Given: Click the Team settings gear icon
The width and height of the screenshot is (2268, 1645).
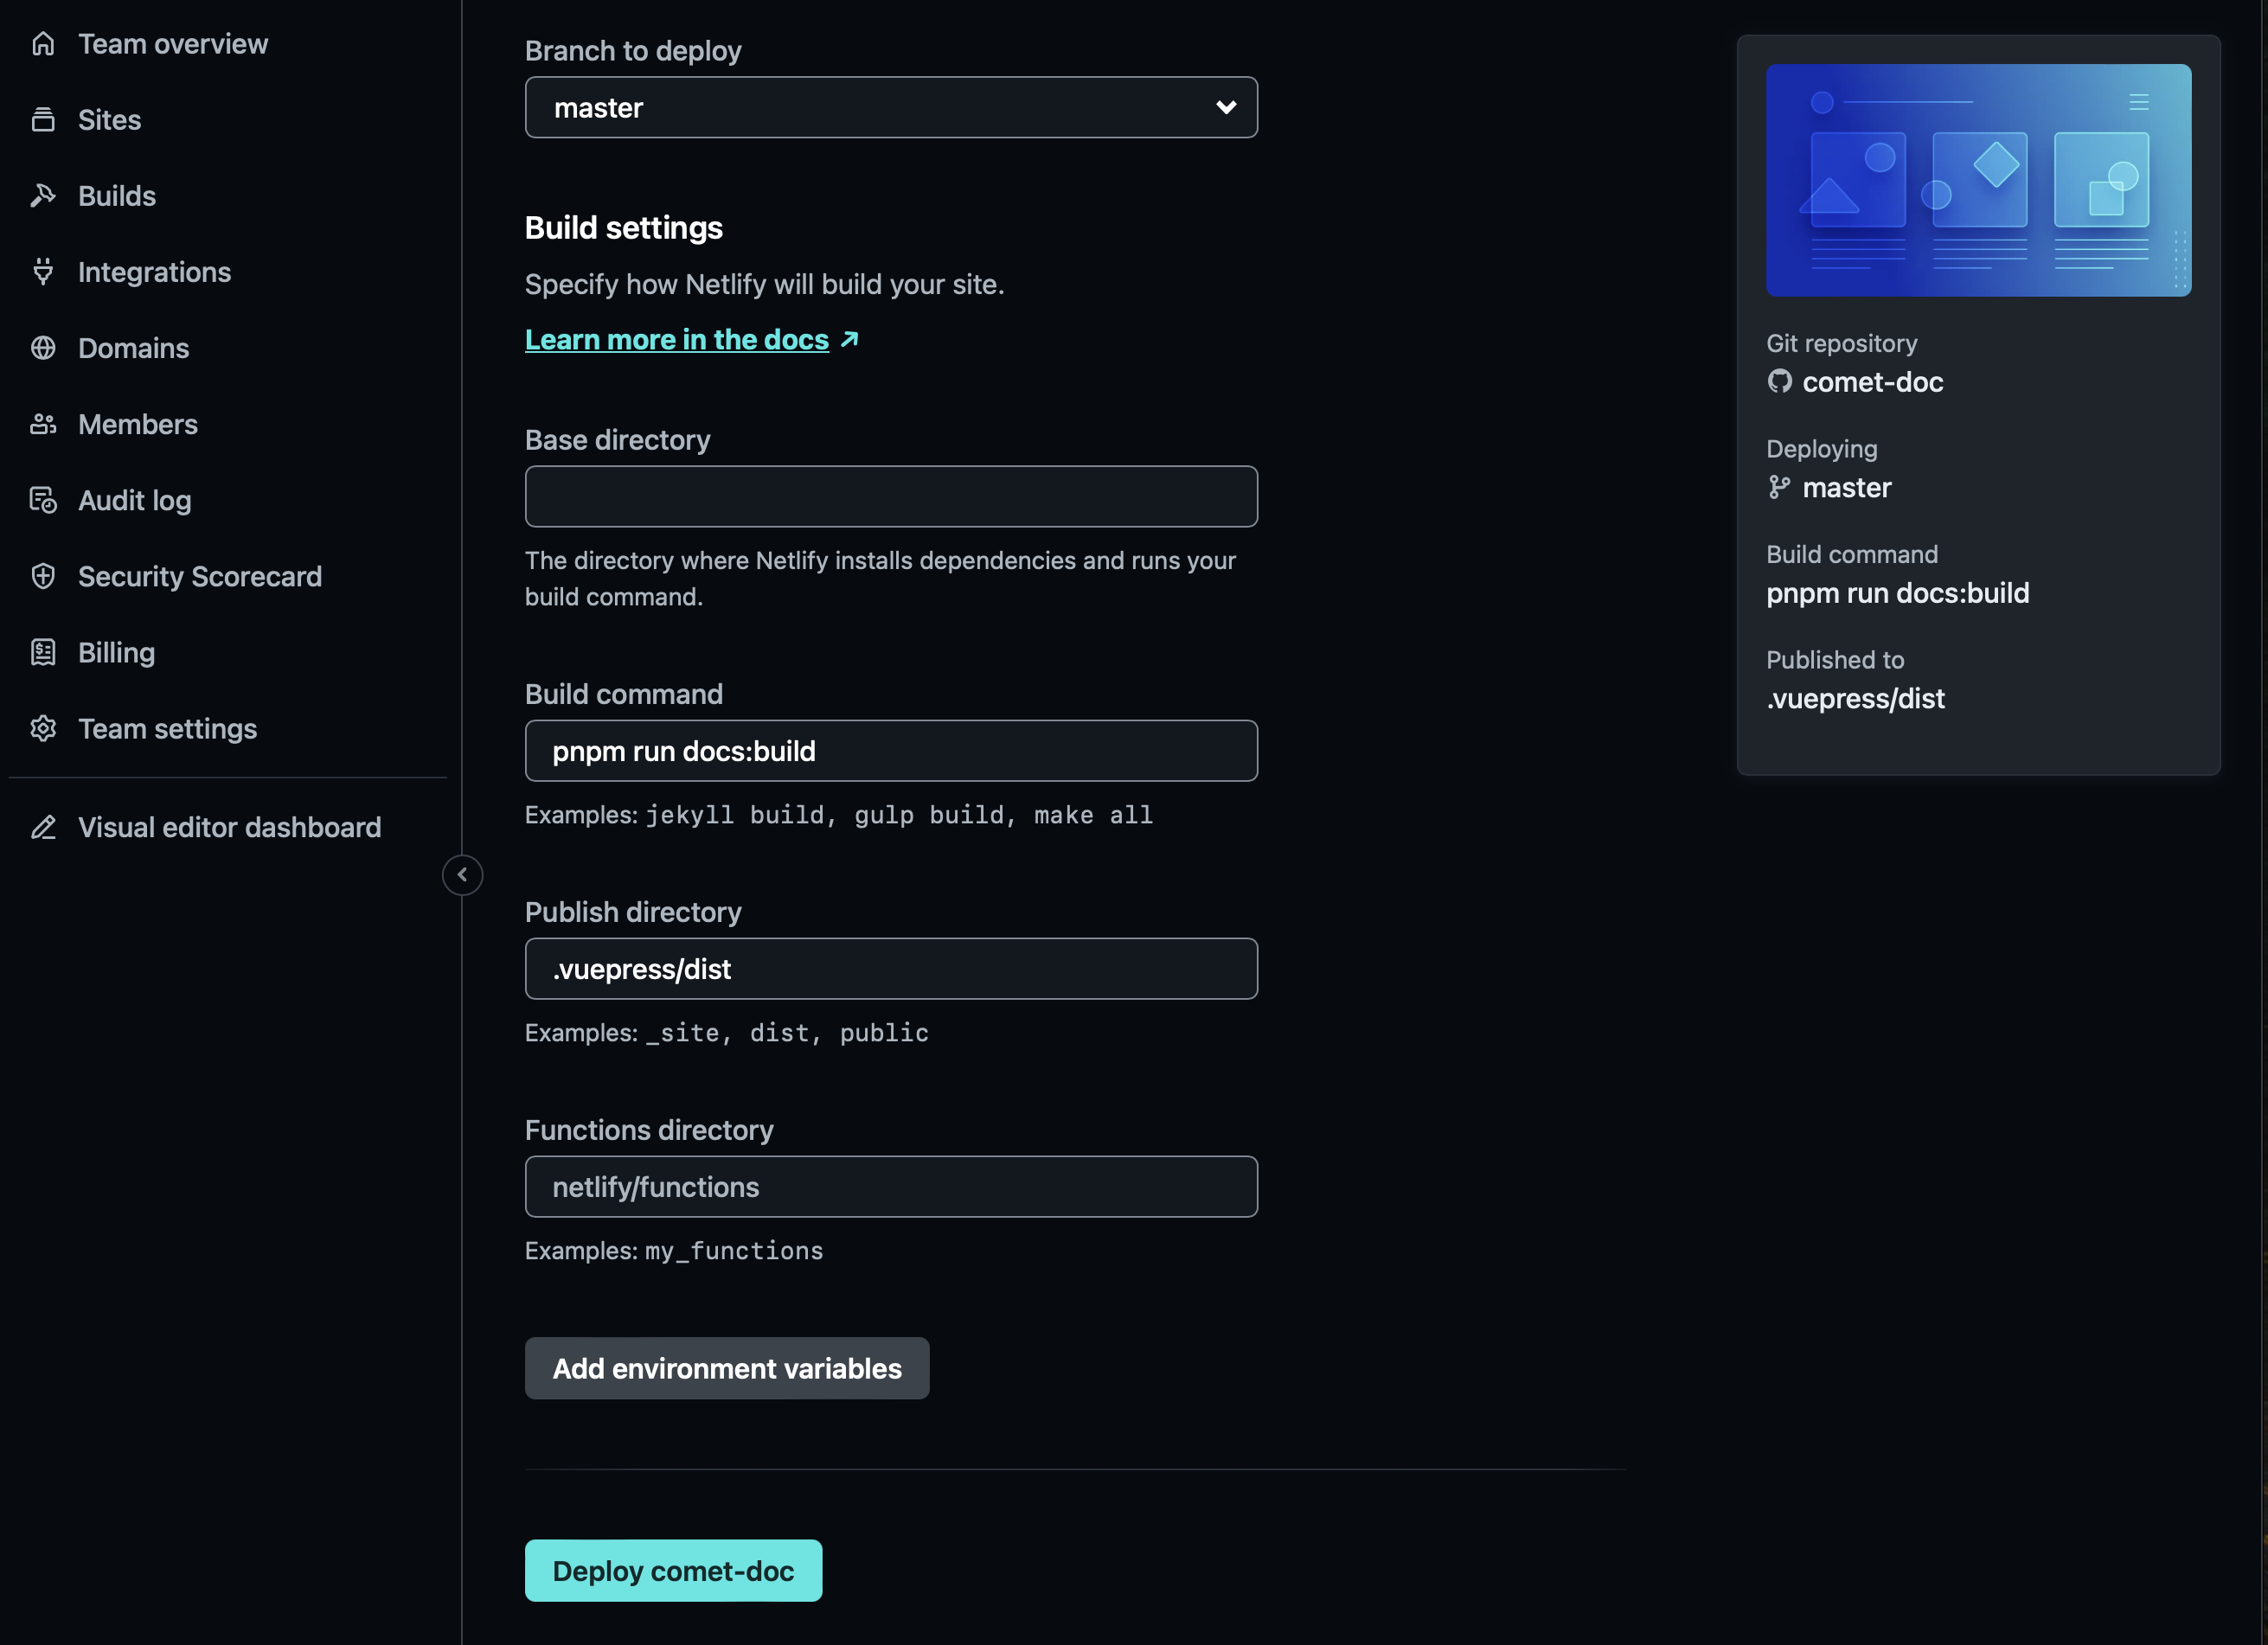Looking at the screenshot, I should pos(43,729).
